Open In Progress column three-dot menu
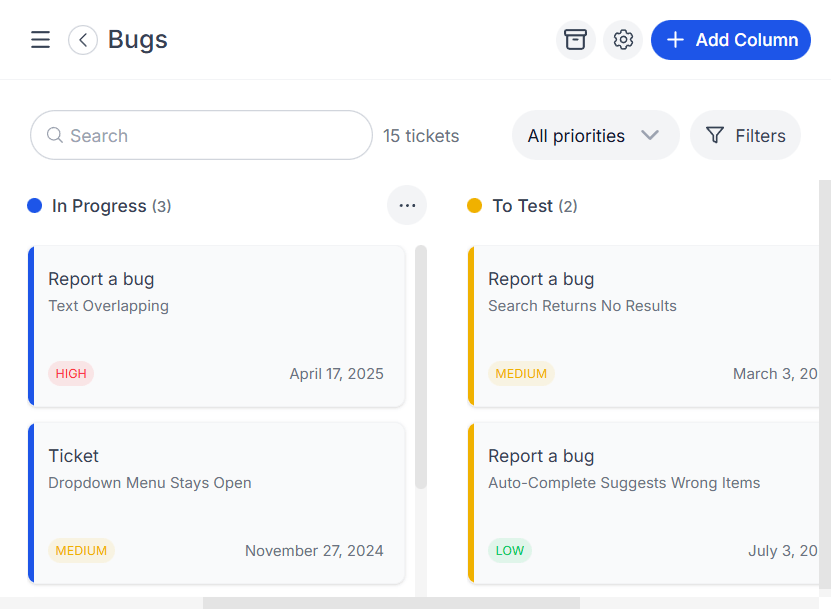The height and width of the screenshot is (609, 831). click(407, 206)
